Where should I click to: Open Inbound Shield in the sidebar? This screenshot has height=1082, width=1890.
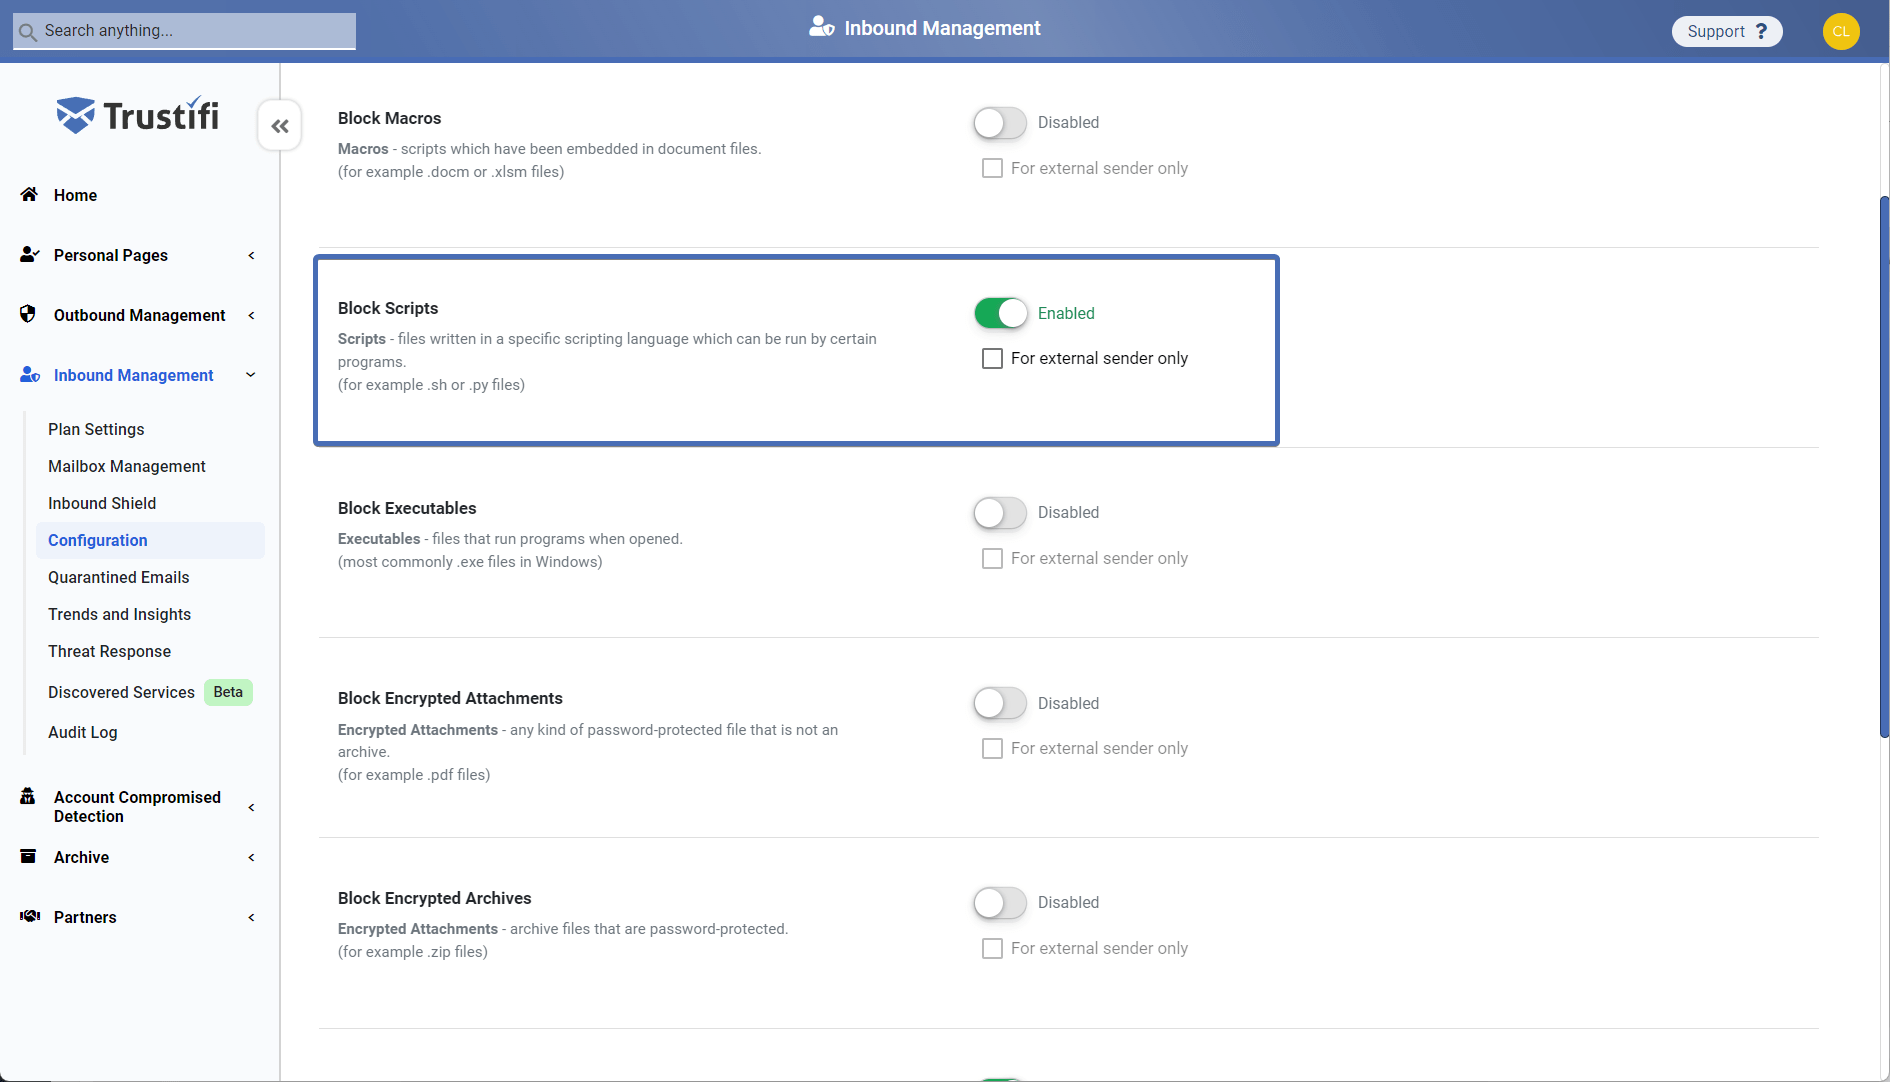click(x=102, y=503)
